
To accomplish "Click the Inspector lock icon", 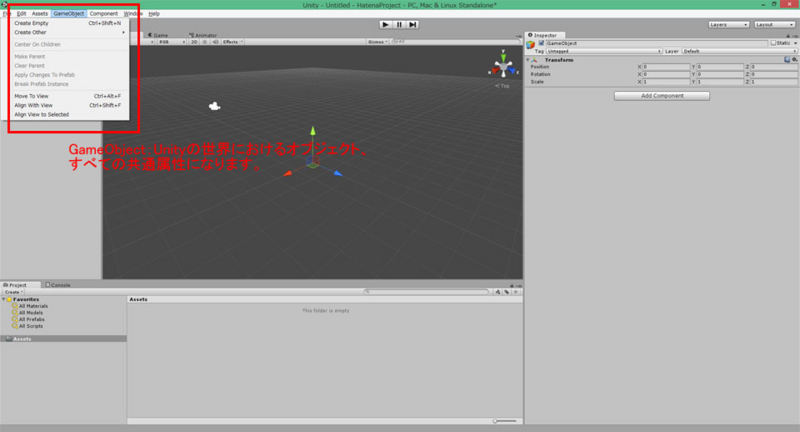I will click(788, 36).
